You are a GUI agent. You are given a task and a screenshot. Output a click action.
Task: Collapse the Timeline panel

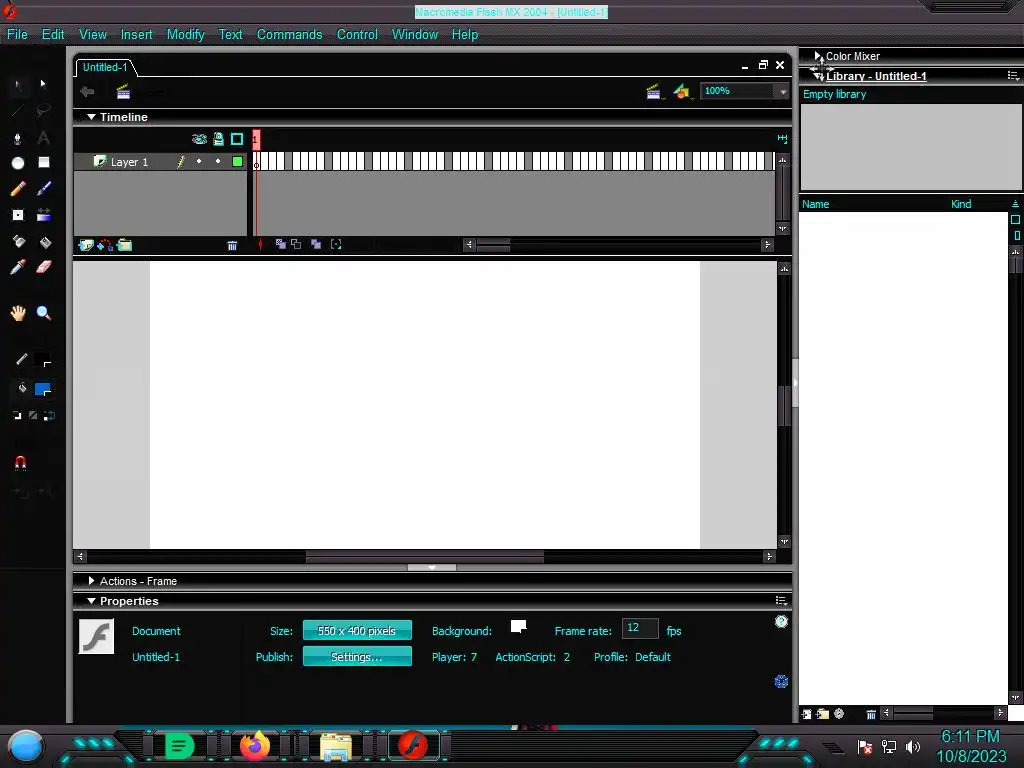tap(92, 117)
